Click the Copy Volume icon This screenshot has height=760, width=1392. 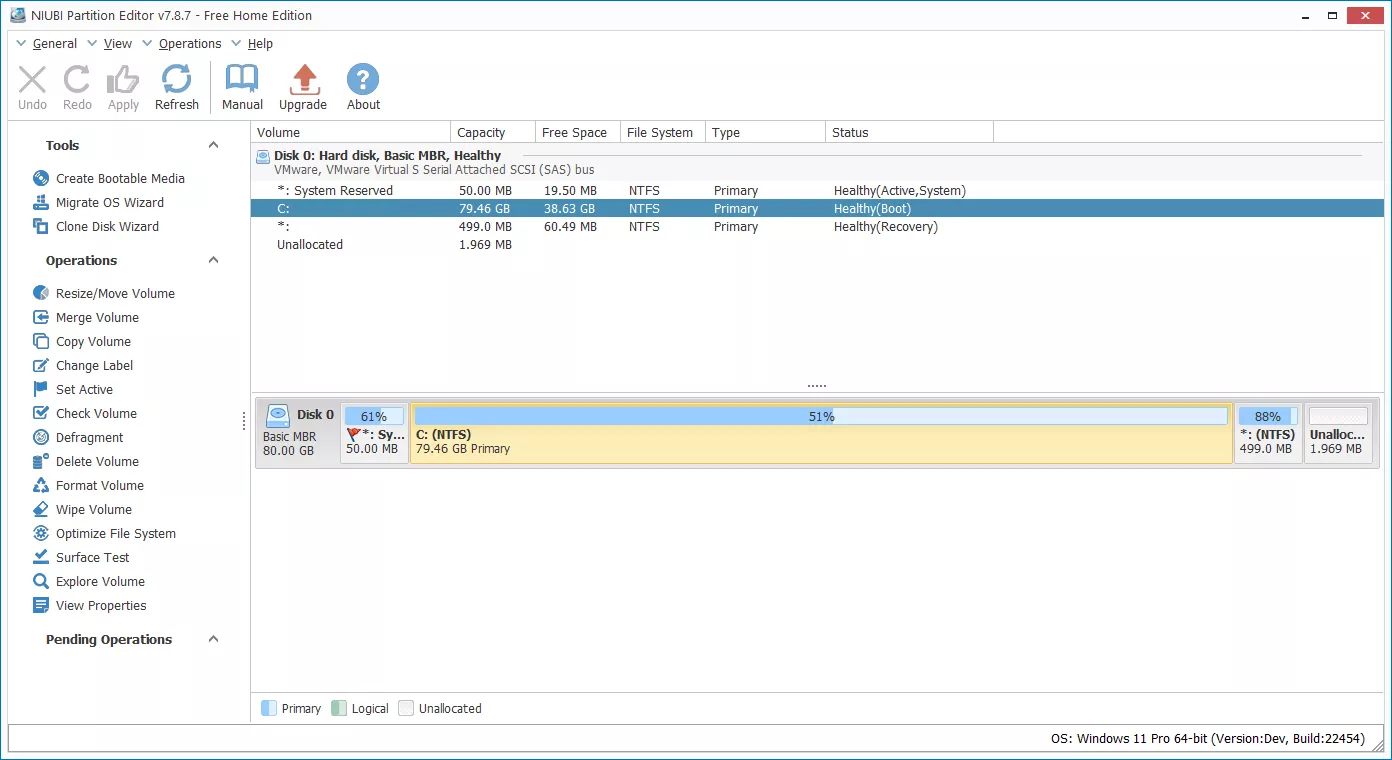pyautogui.click(x=41, y=341)
